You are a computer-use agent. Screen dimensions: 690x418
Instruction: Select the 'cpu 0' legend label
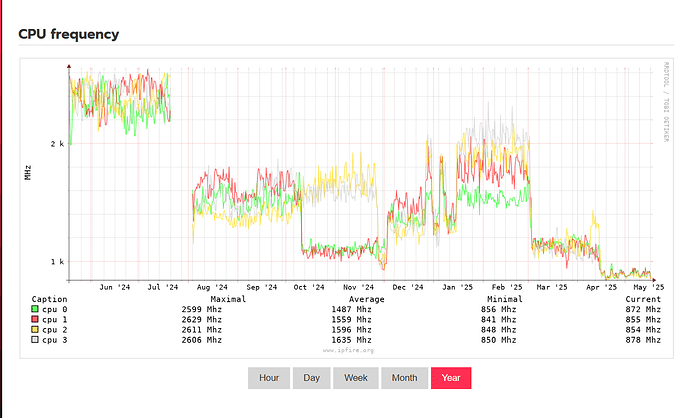coord(55,309)
